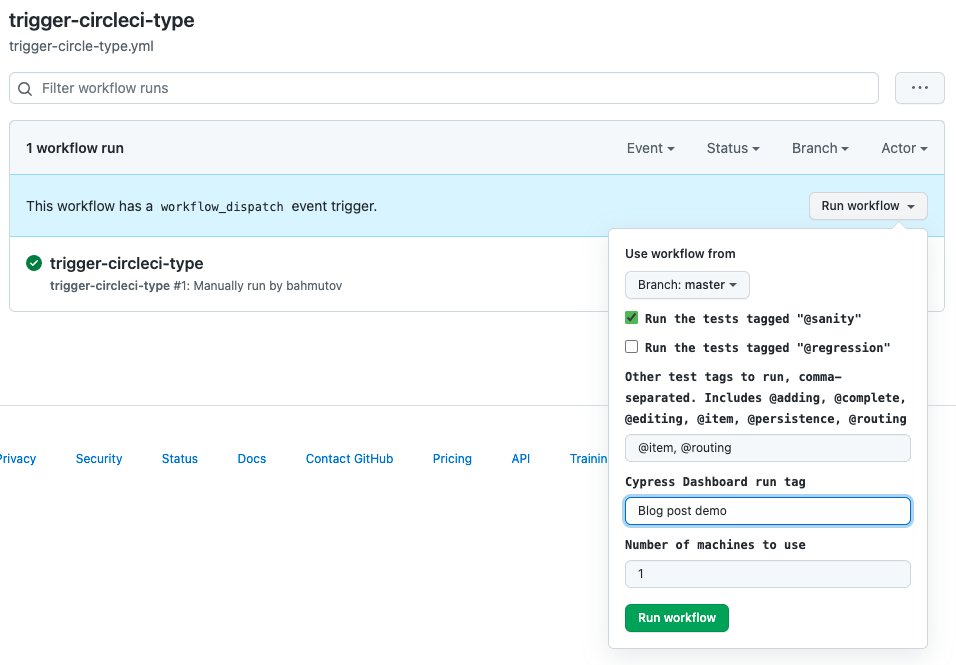Click the green Run workflow button

pos(676,617)
